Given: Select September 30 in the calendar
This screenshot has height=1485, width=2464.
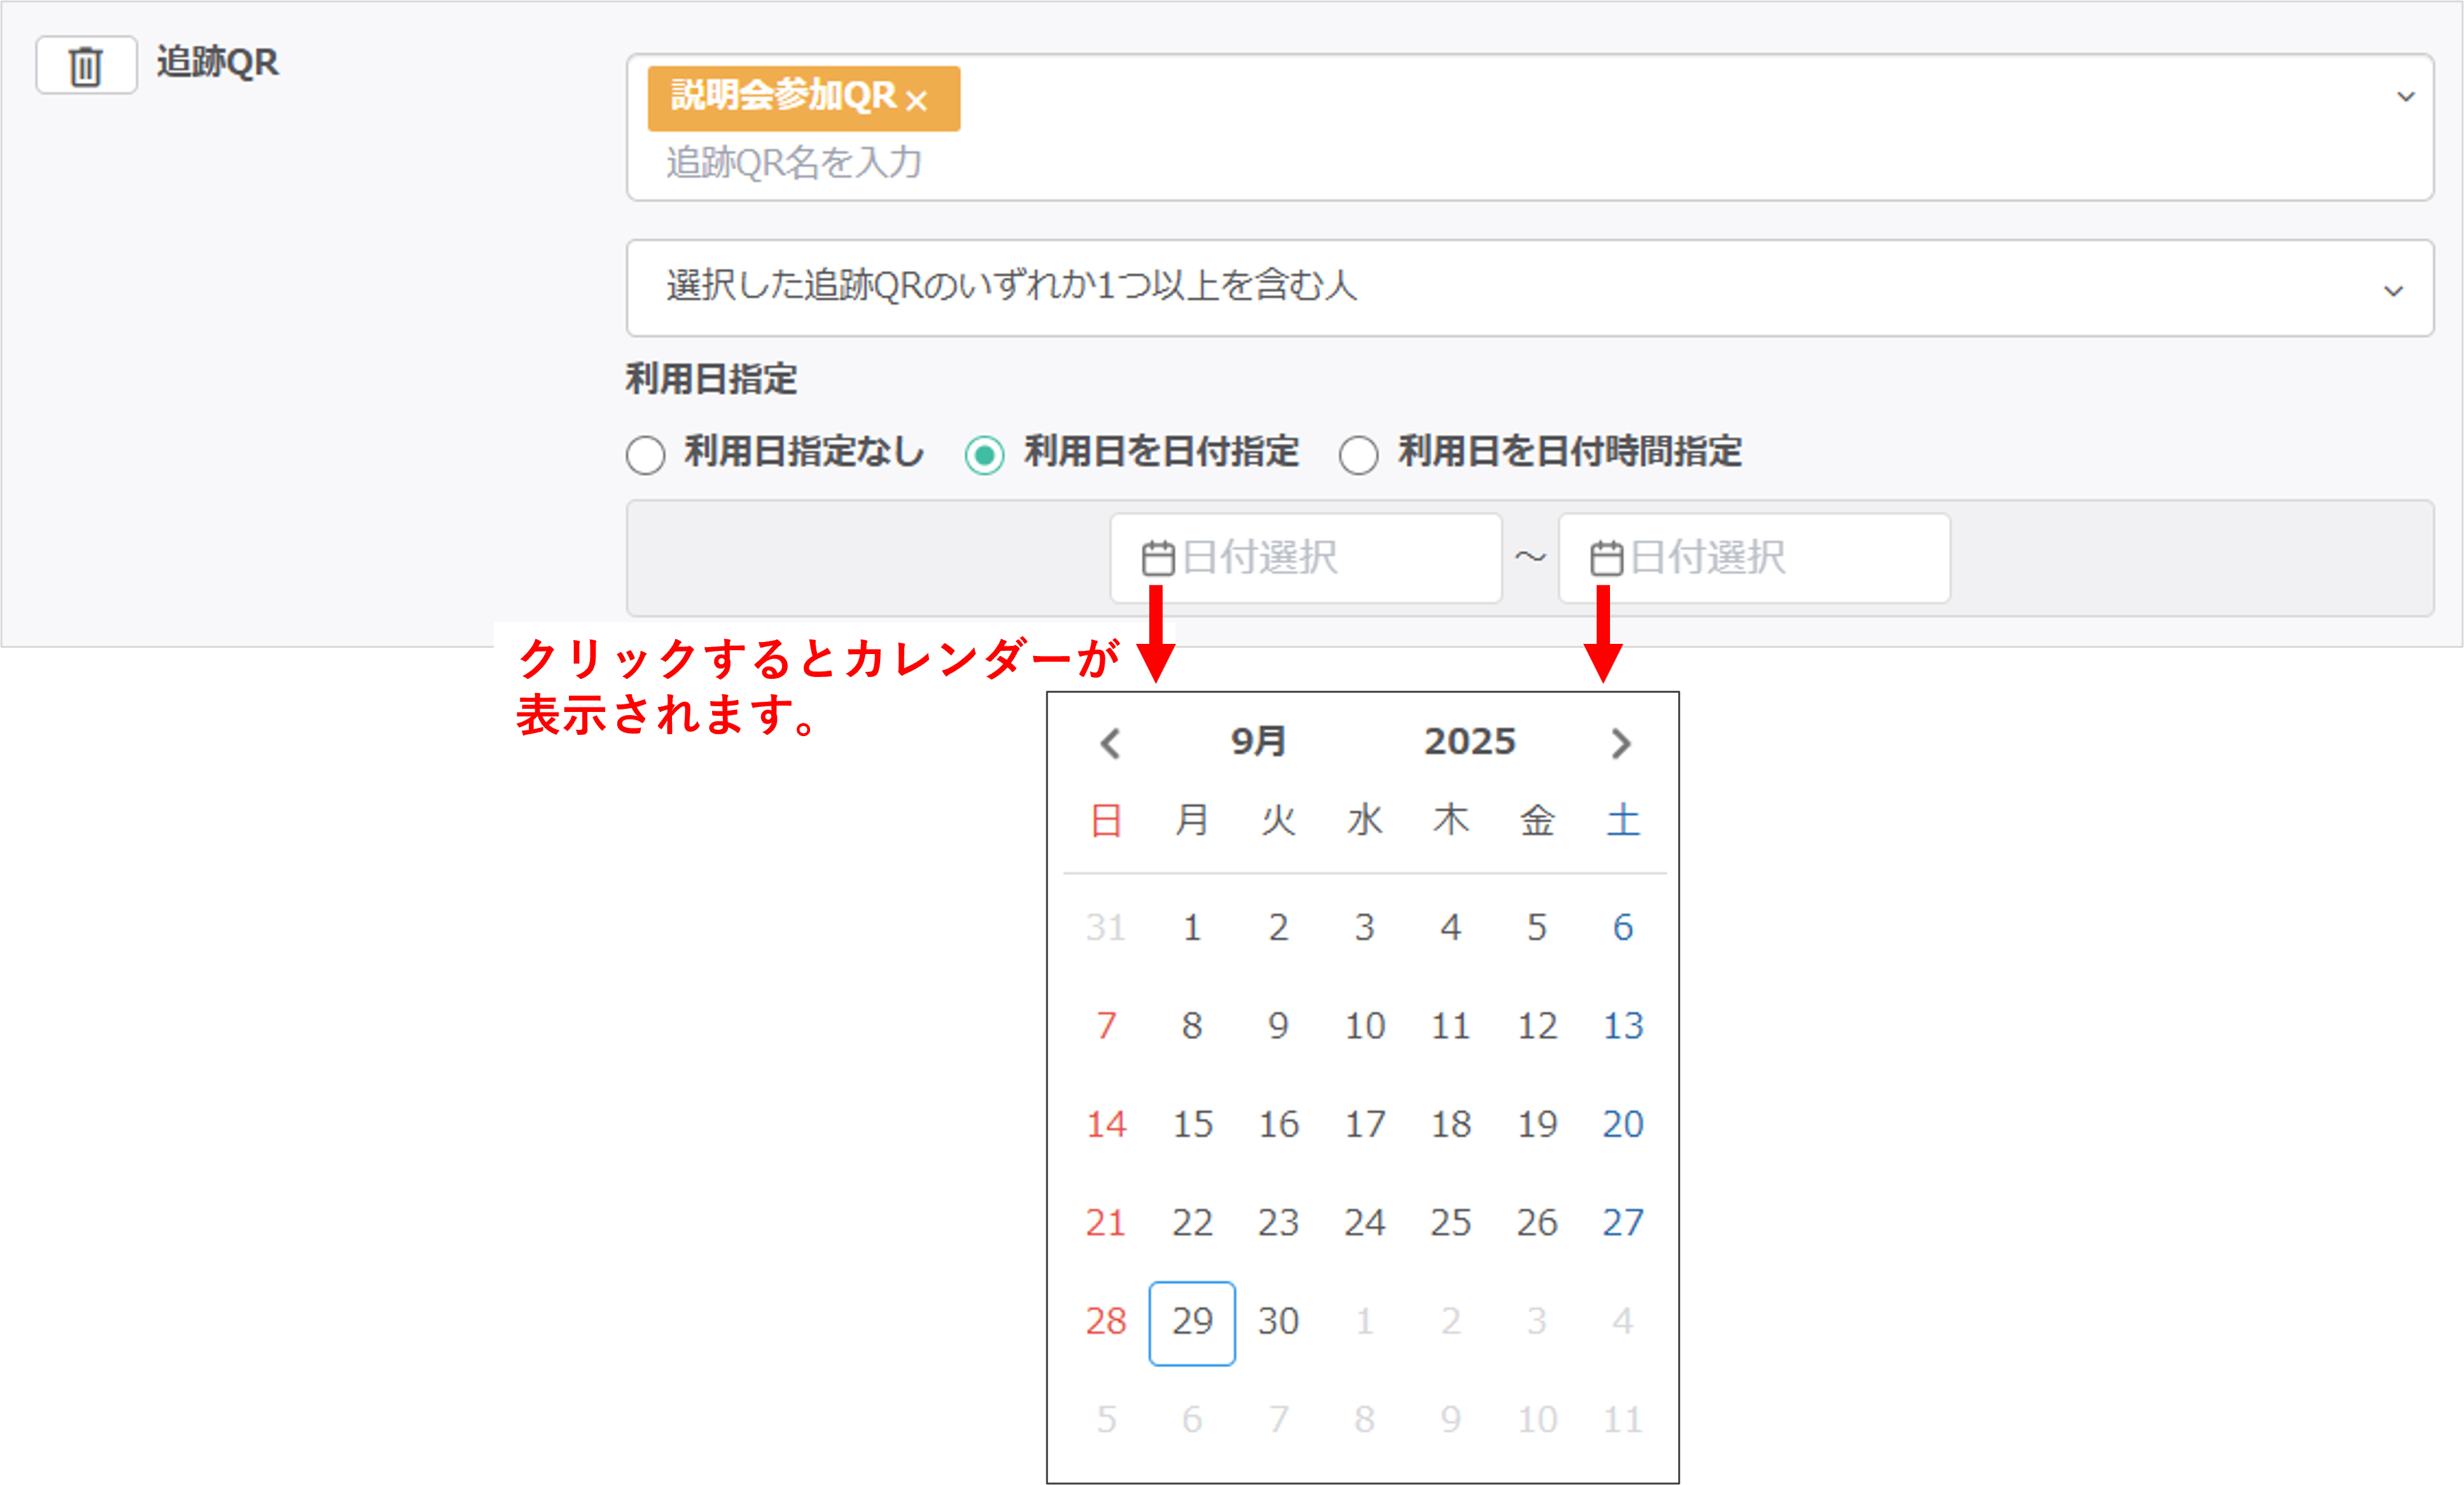Looking at the screenshot, I should coord(1278,1322).
